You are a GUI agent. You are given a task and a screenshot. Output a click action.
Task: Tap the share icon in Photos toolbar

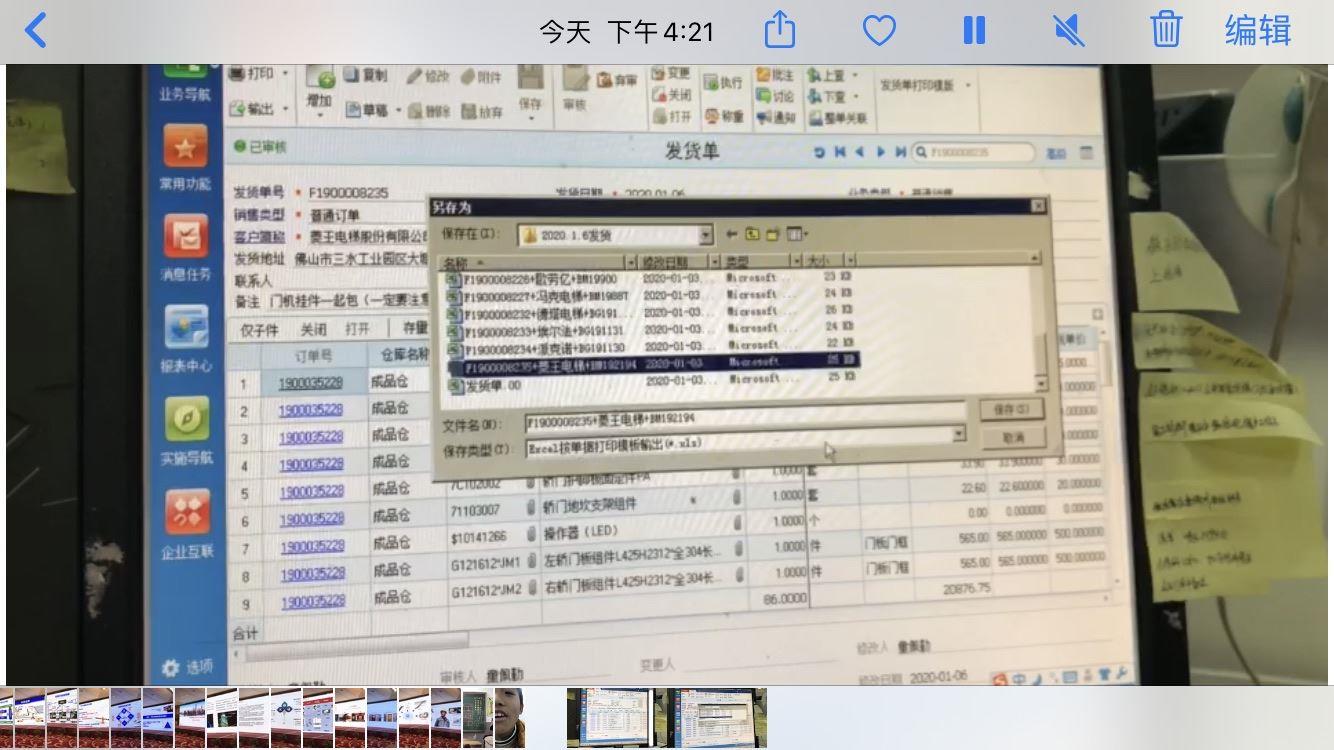tap(780, 29)
